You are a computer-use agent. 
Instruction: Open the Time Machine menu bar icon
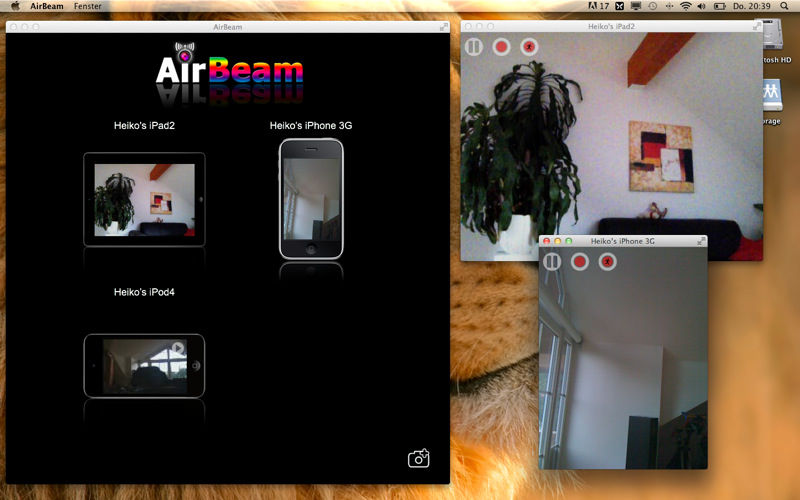(653, 6)
